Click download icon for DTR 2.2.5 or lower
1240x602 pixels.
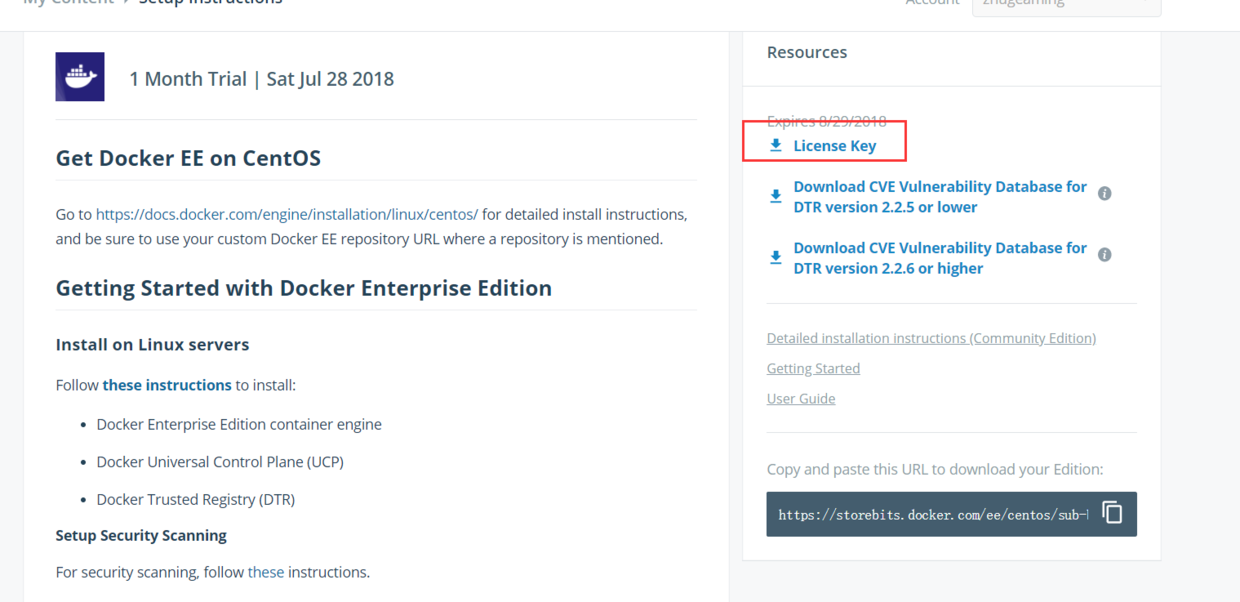[776, 196]
